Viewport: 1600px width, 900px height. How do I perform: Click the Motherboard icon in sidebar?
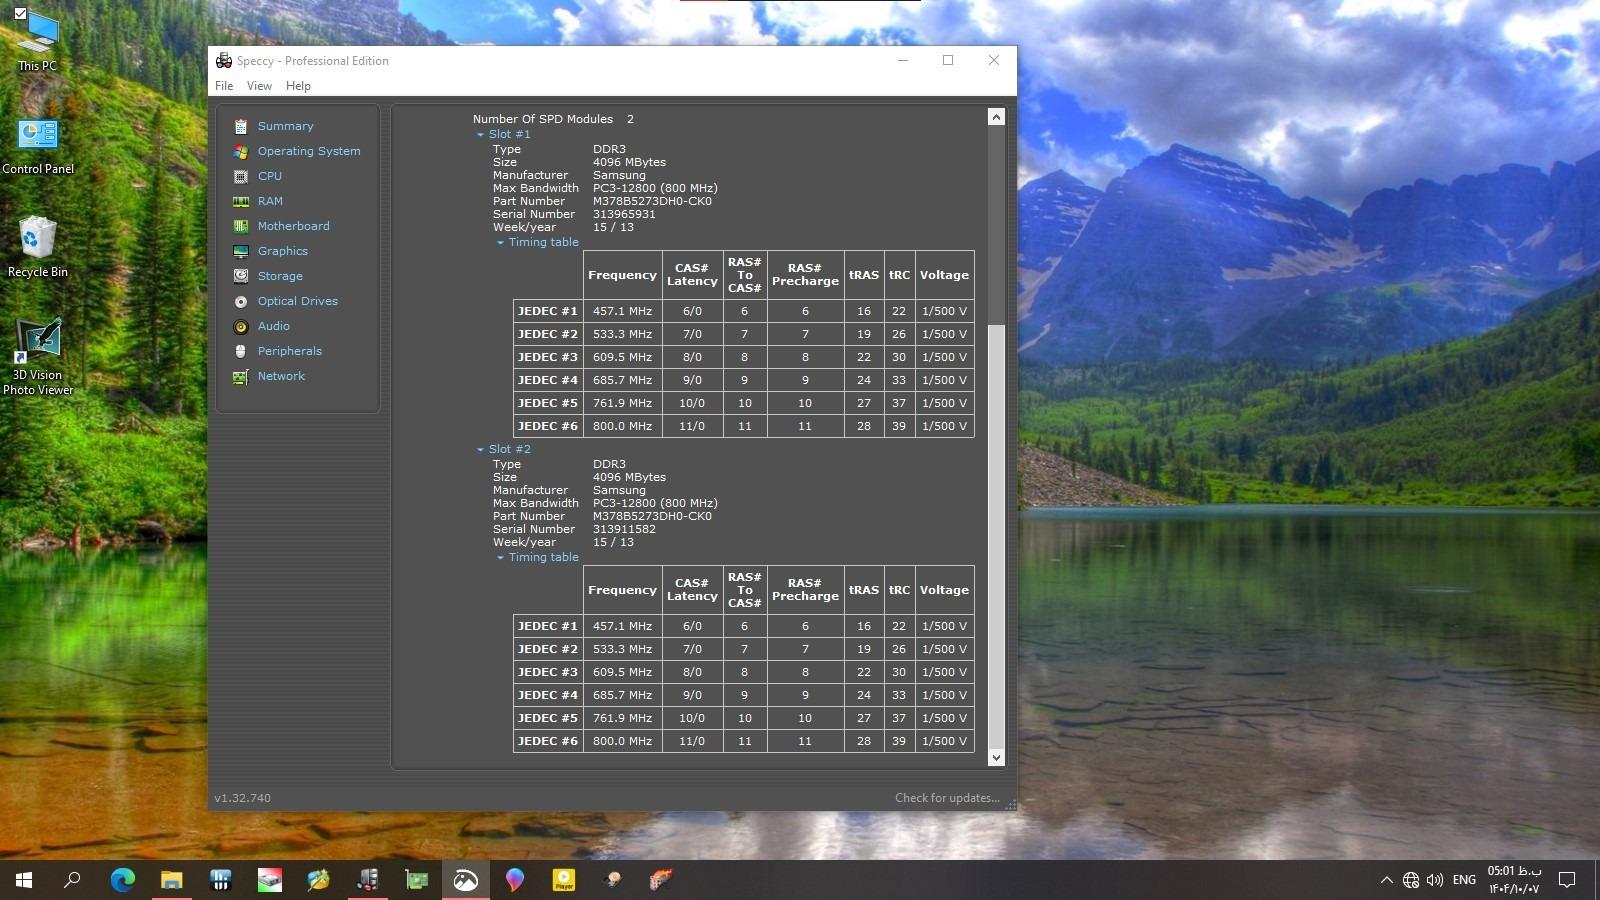tap(241, 226)
